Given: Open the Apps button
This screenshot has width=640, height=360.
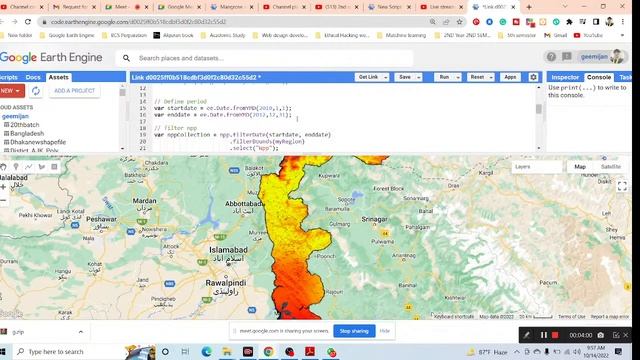Looking at the screenshot, I should click(510, 77).
